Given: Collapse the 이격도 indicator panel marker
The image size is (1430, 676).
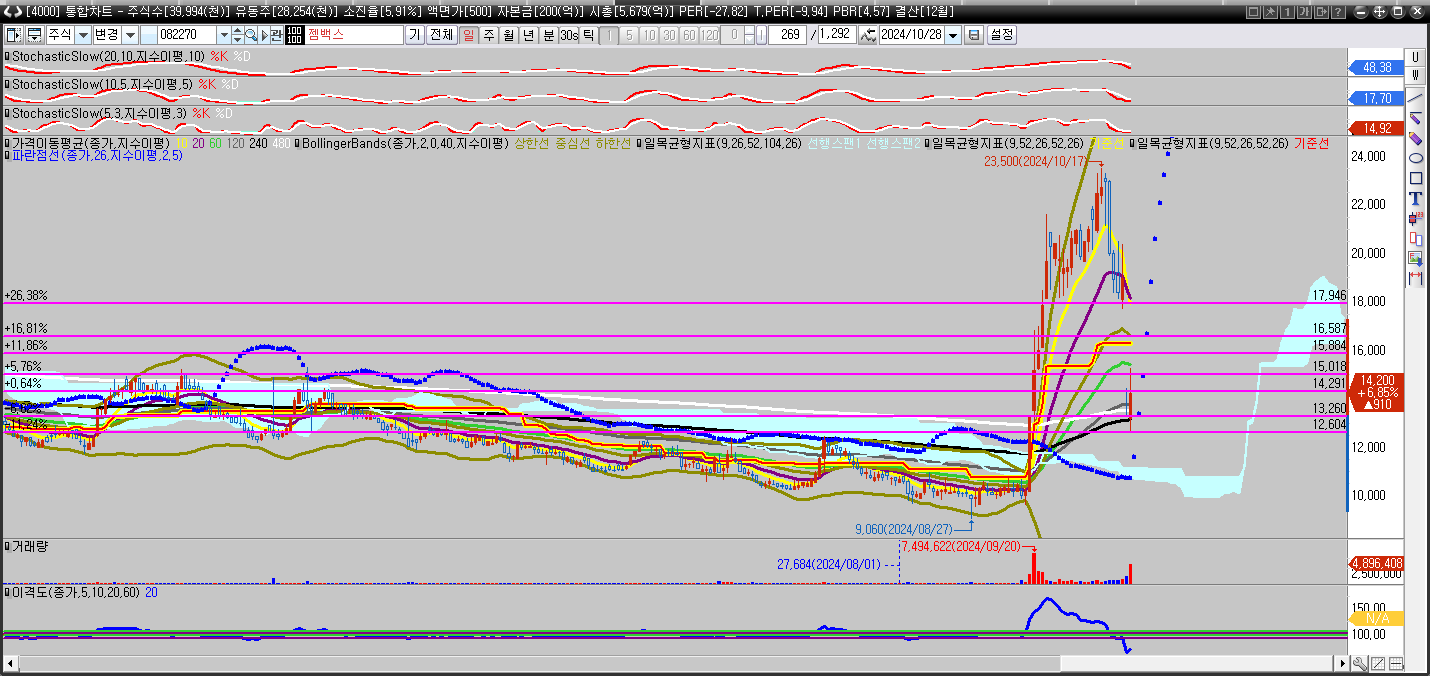Looking at the screenshot, I should point(7,593).
